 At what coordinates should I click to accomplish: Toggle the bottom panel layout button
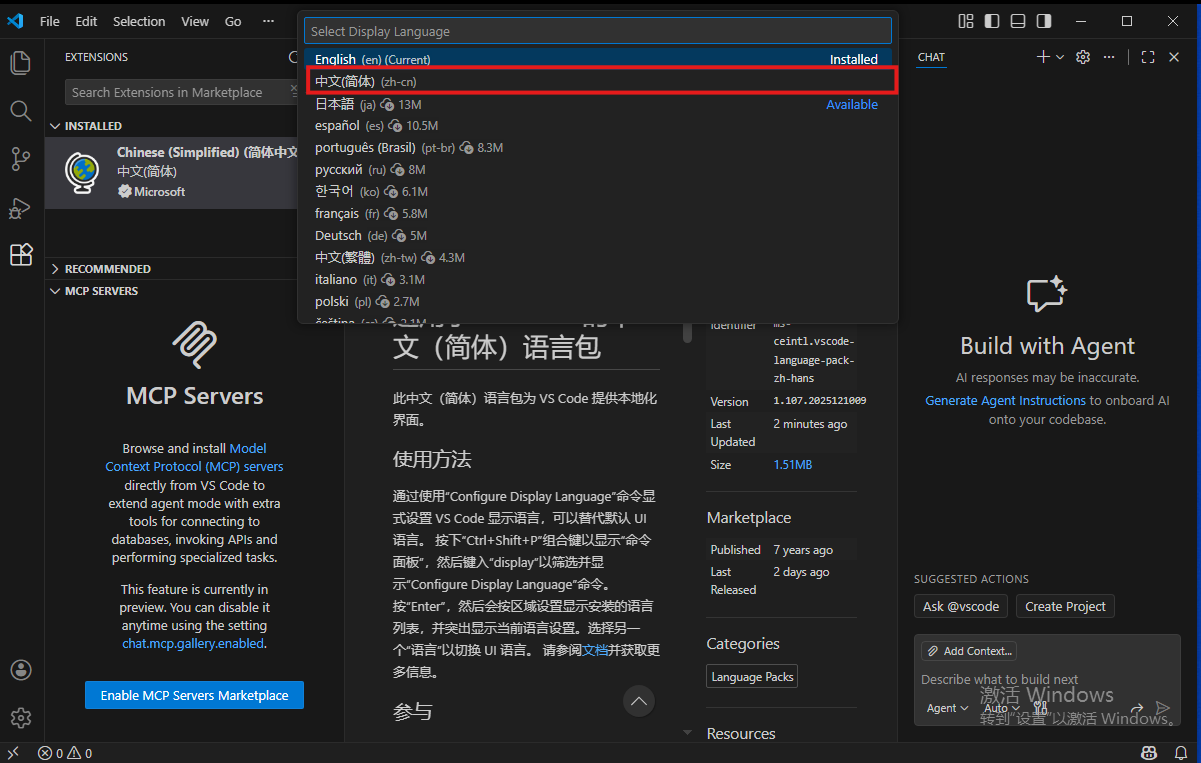pos(1018,21)
